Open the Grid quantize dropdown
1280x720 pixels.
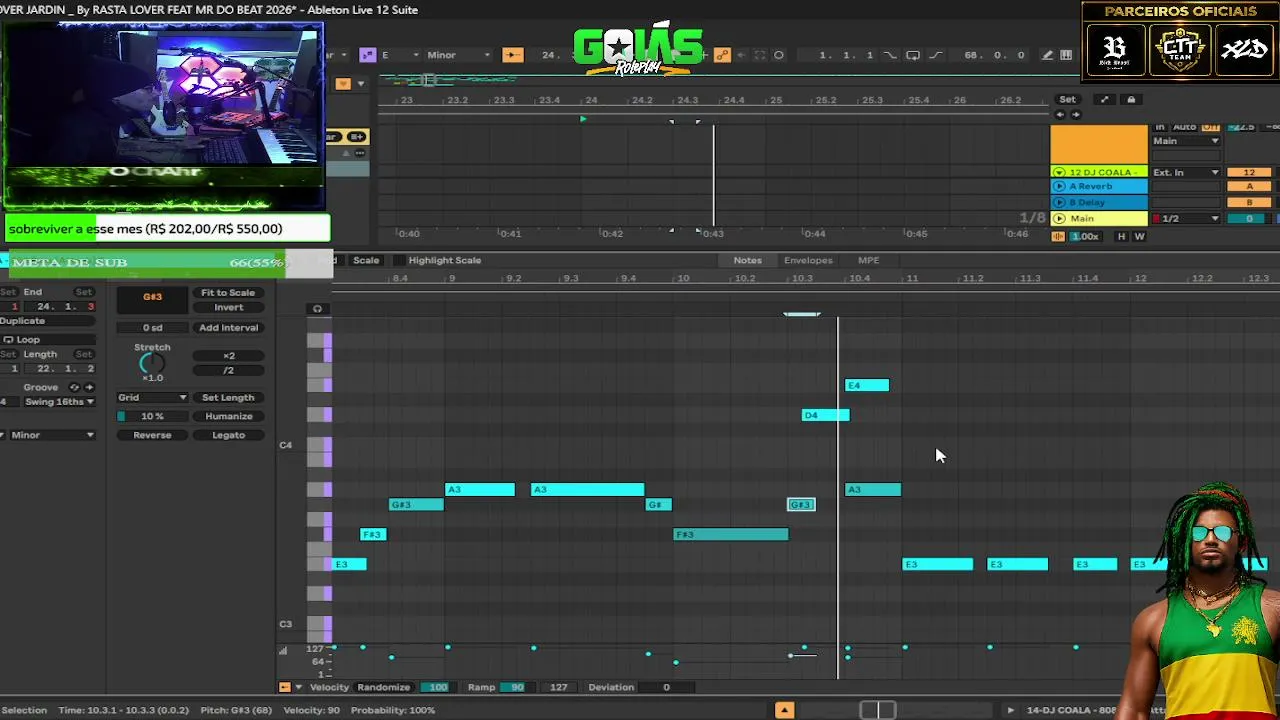coord(152,398)
